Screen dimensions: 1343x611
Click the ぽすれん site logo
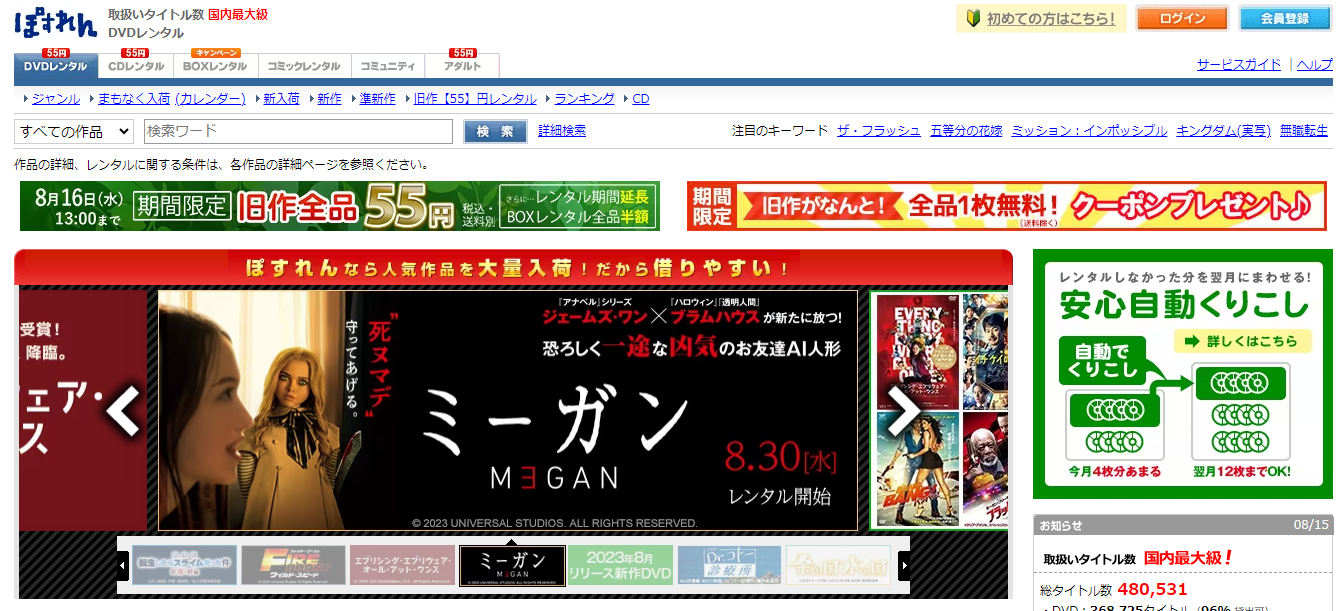coord(56,24)
